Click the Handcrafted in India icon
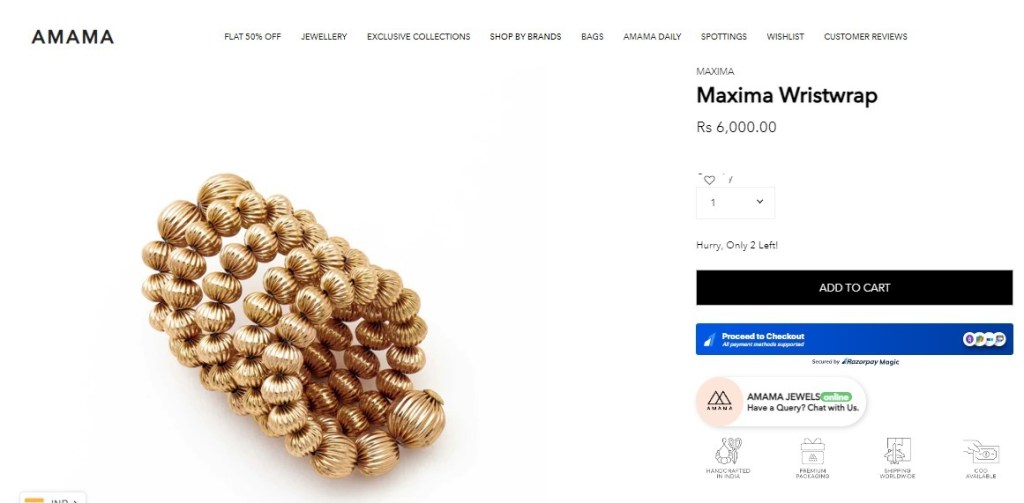Viewport: 1024px width, 503px height. (728, 451)
